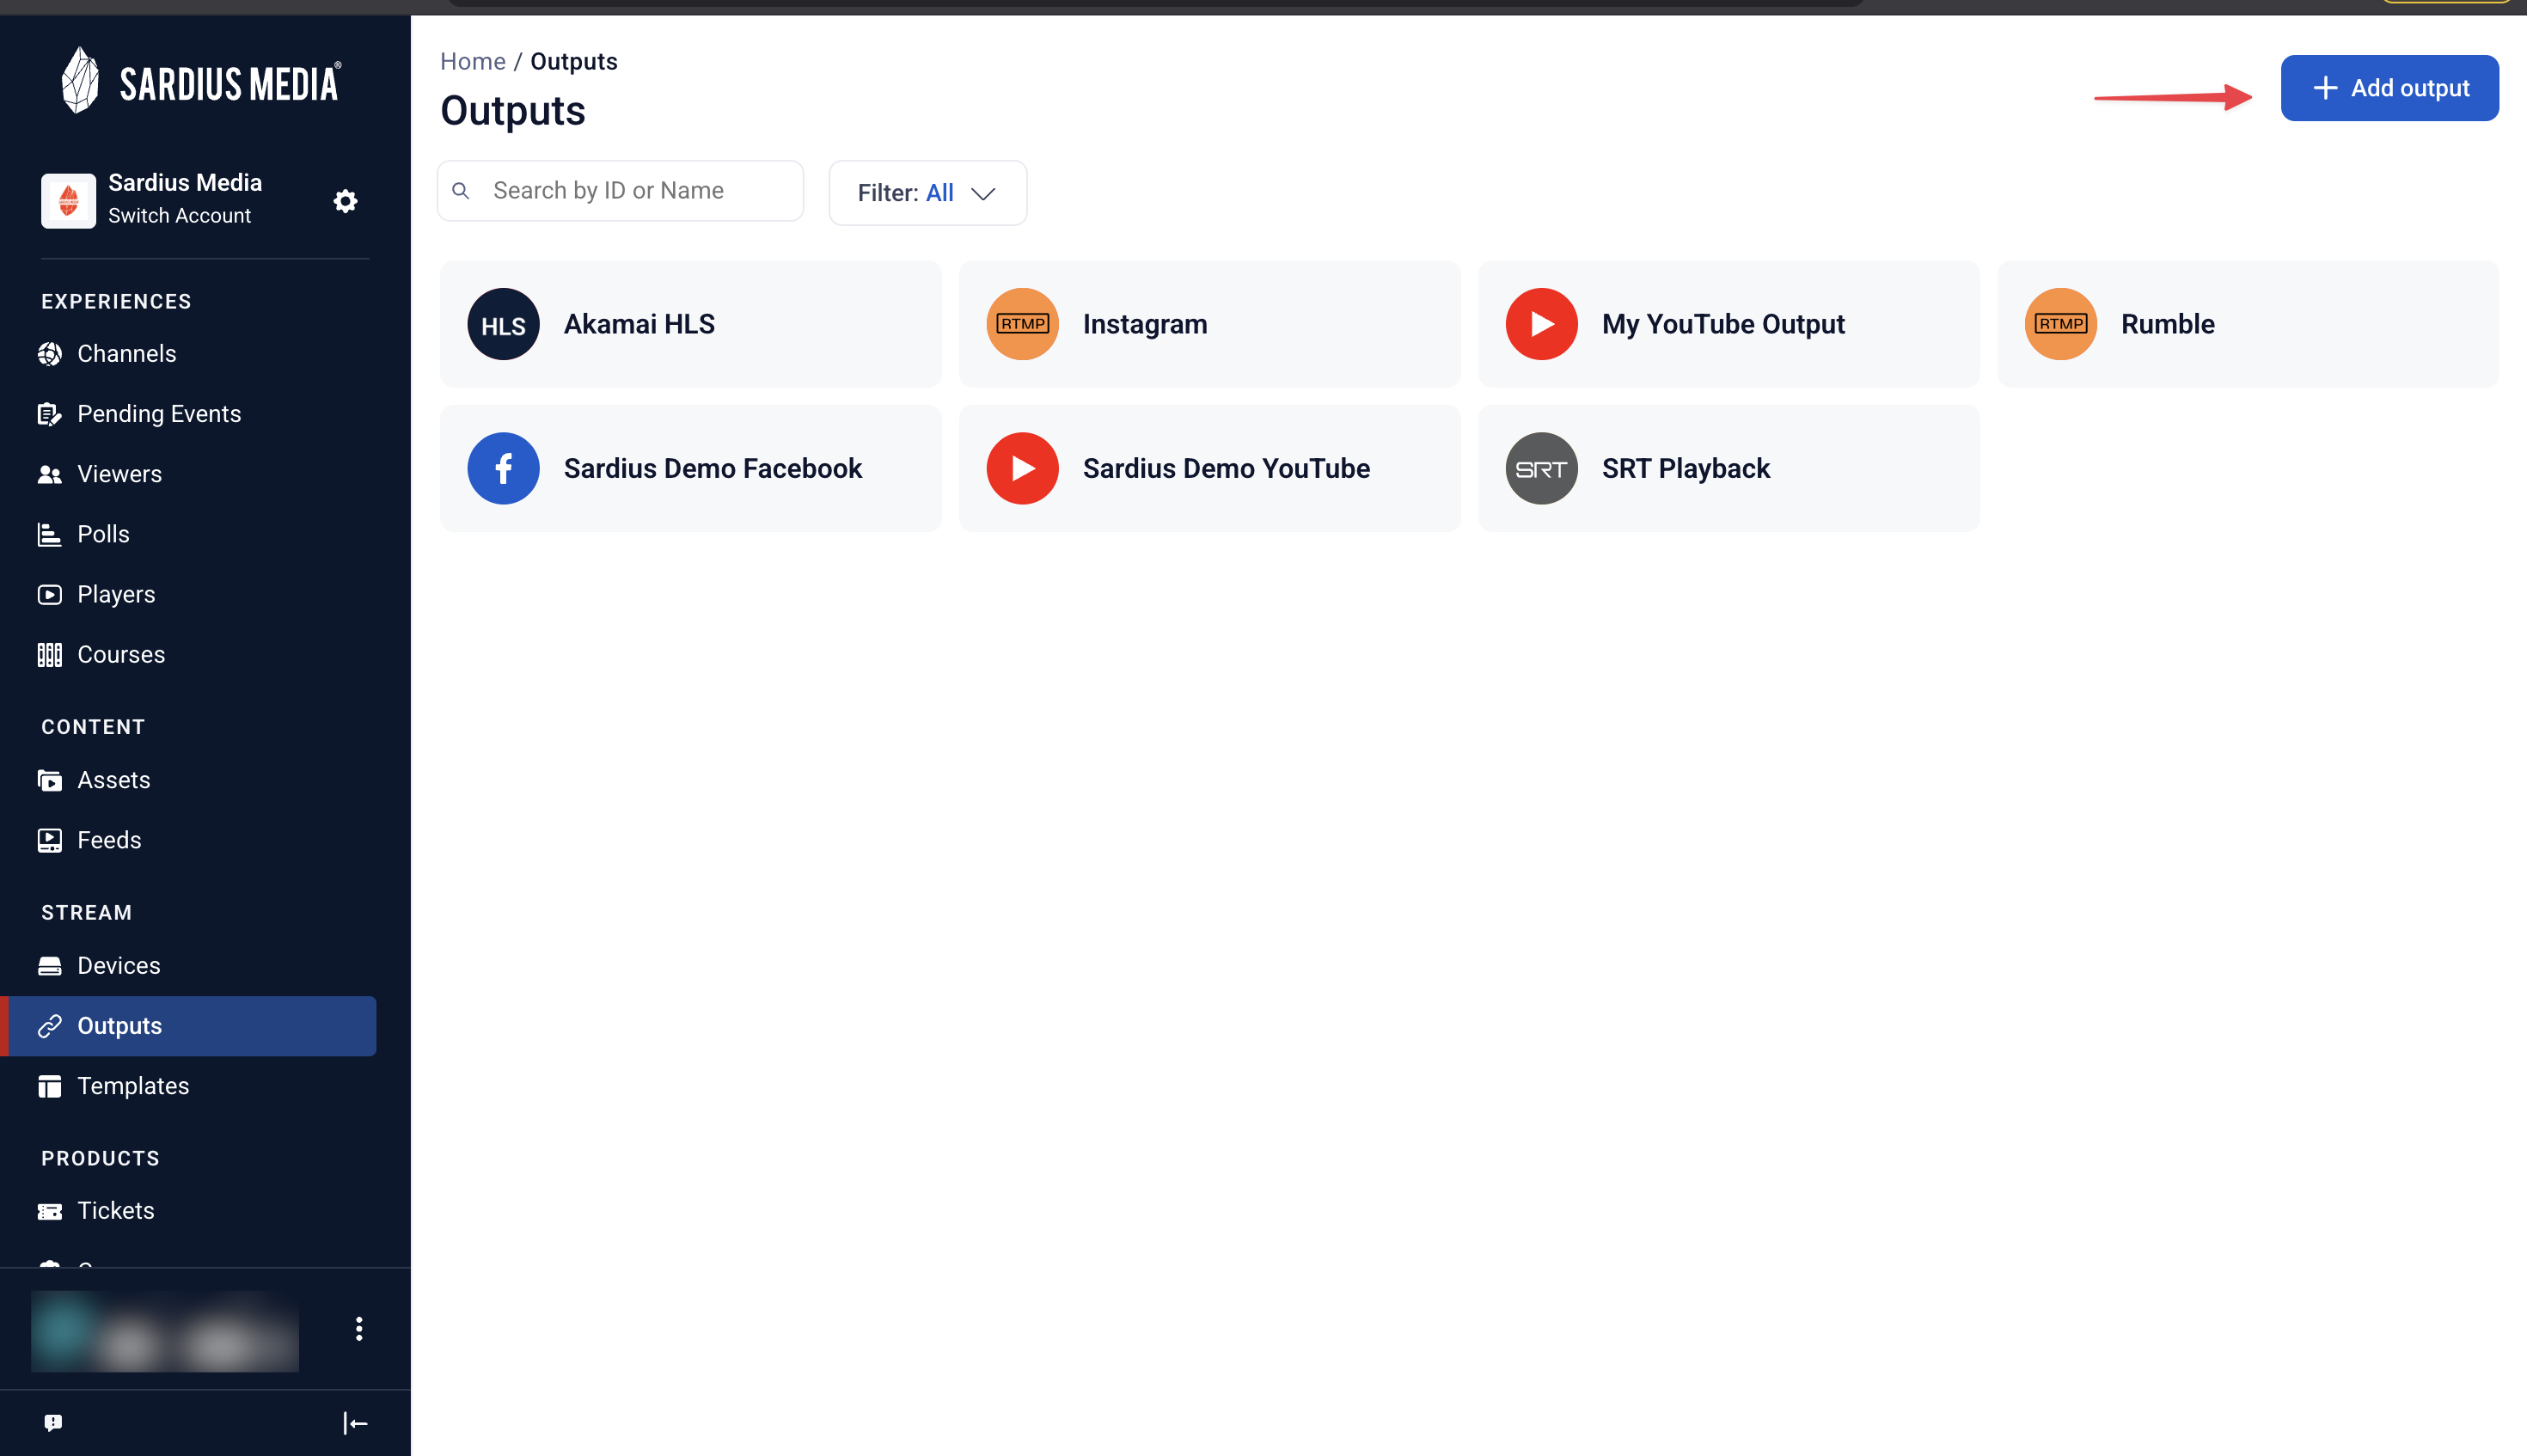Click the blurred user profile area
This screenshot has height=1456, width=2527.
tap(165, 1330)
